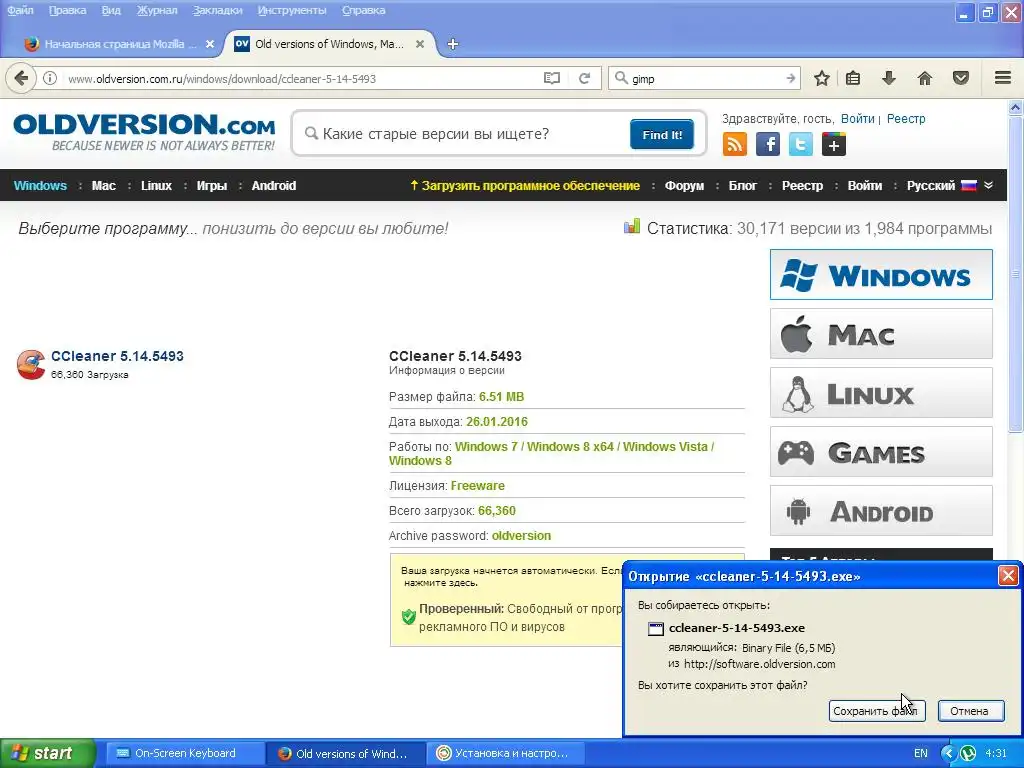Select Android in the black navigation bar
The image size is (1024, 768).
274,185
